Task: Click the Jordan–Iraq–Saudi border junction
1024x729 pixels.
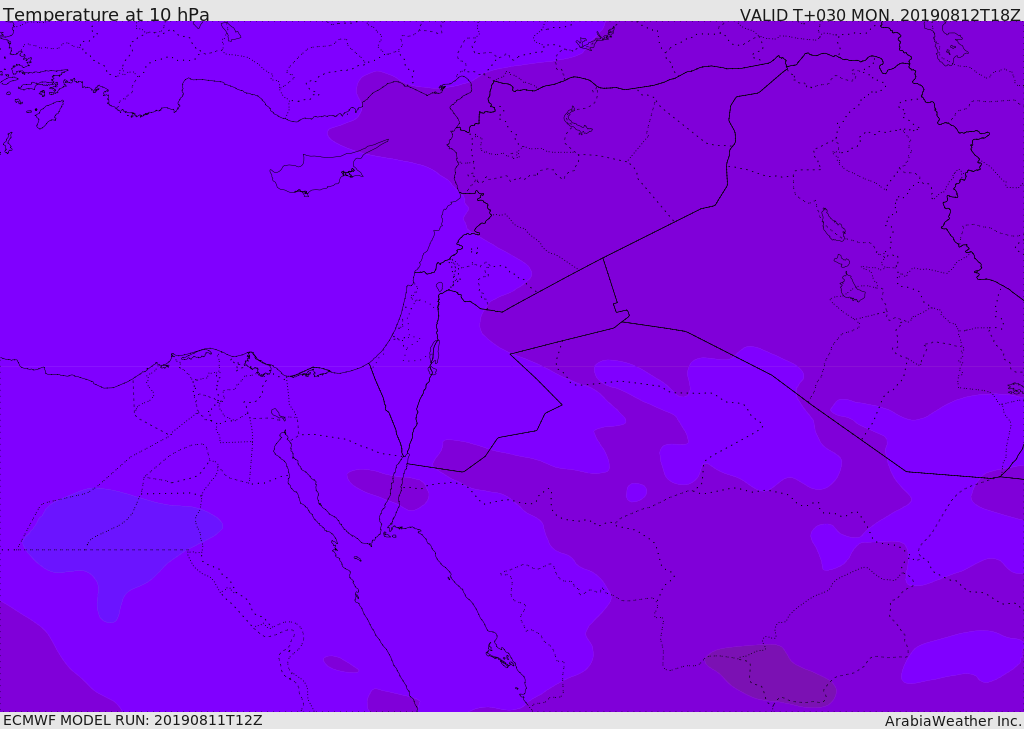Action: [x=622, y=321]
